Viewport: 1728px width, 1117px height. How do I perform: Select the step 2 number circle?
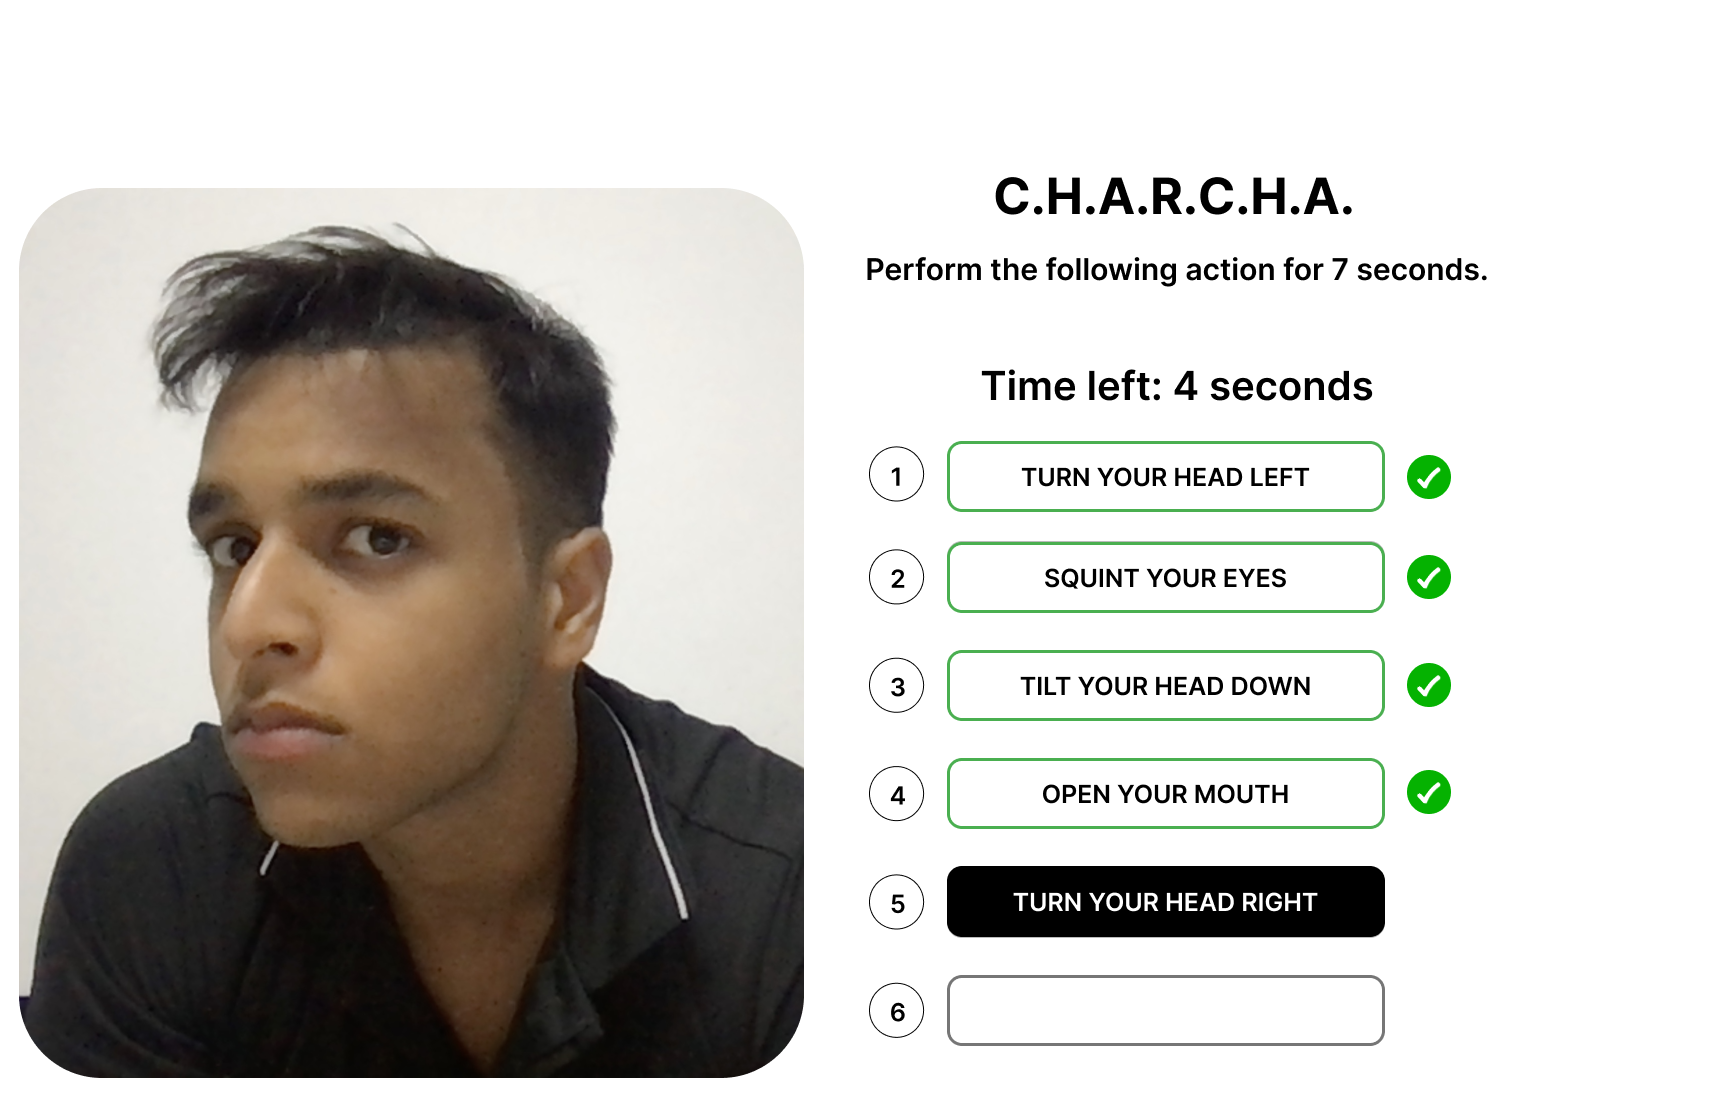point(896,577)
